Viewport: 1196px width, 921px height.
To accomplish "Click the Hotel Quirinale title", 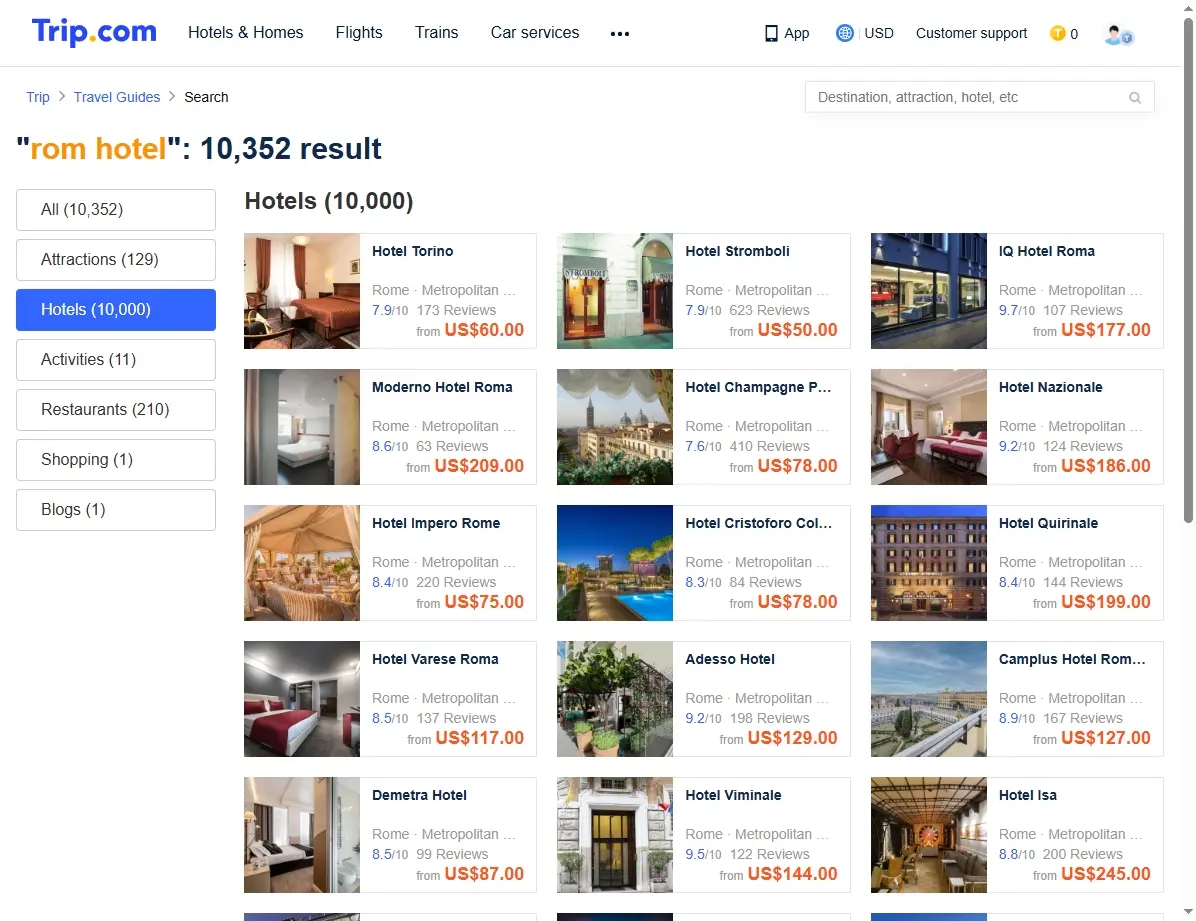I will (1048, 523).
